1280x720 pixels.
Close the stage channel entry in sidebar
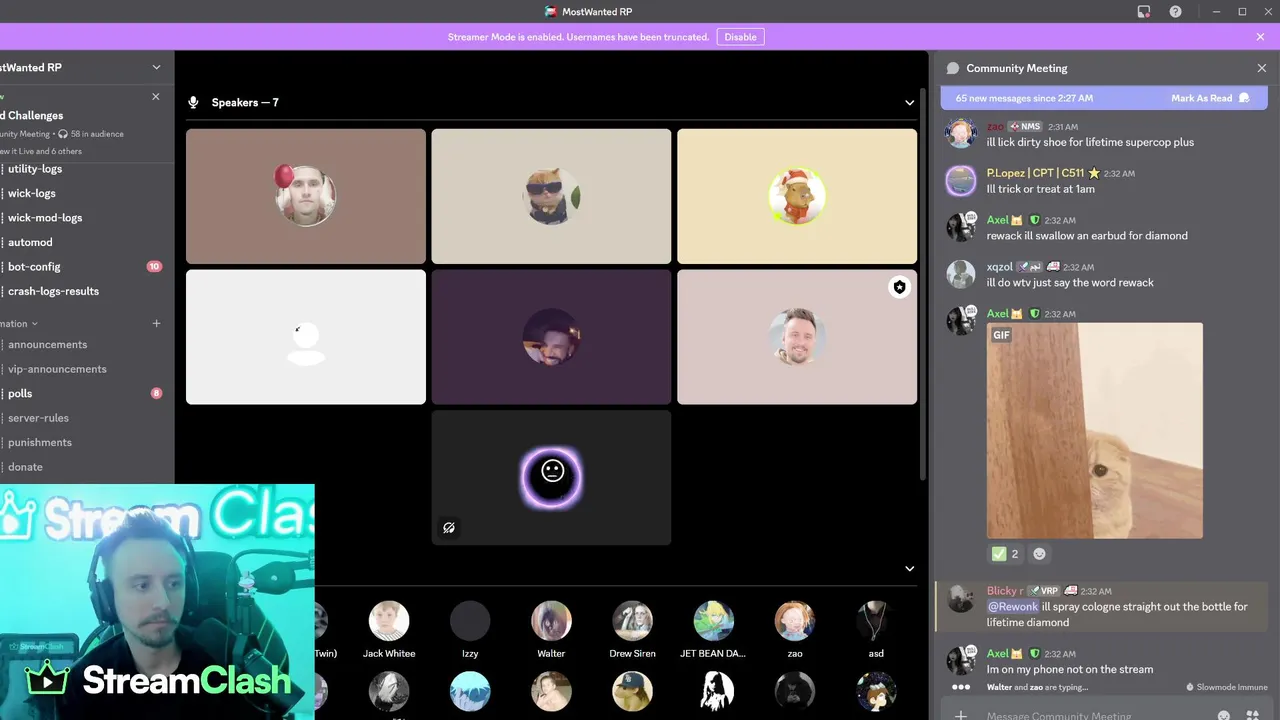(x=155, y=97)
